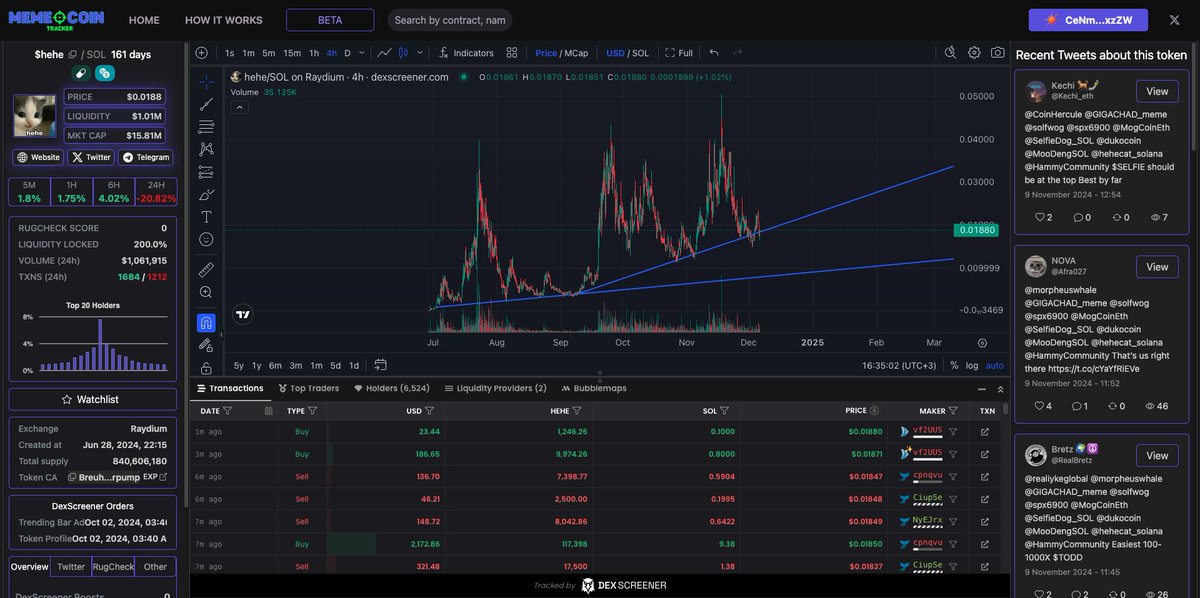Open the go to date calendar
This screenshot has height=598, width=1200.
point(381,365)
